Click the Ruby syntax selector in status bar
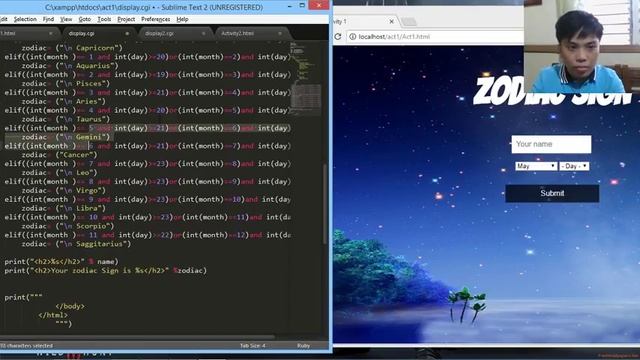 (x=303, y=346)
